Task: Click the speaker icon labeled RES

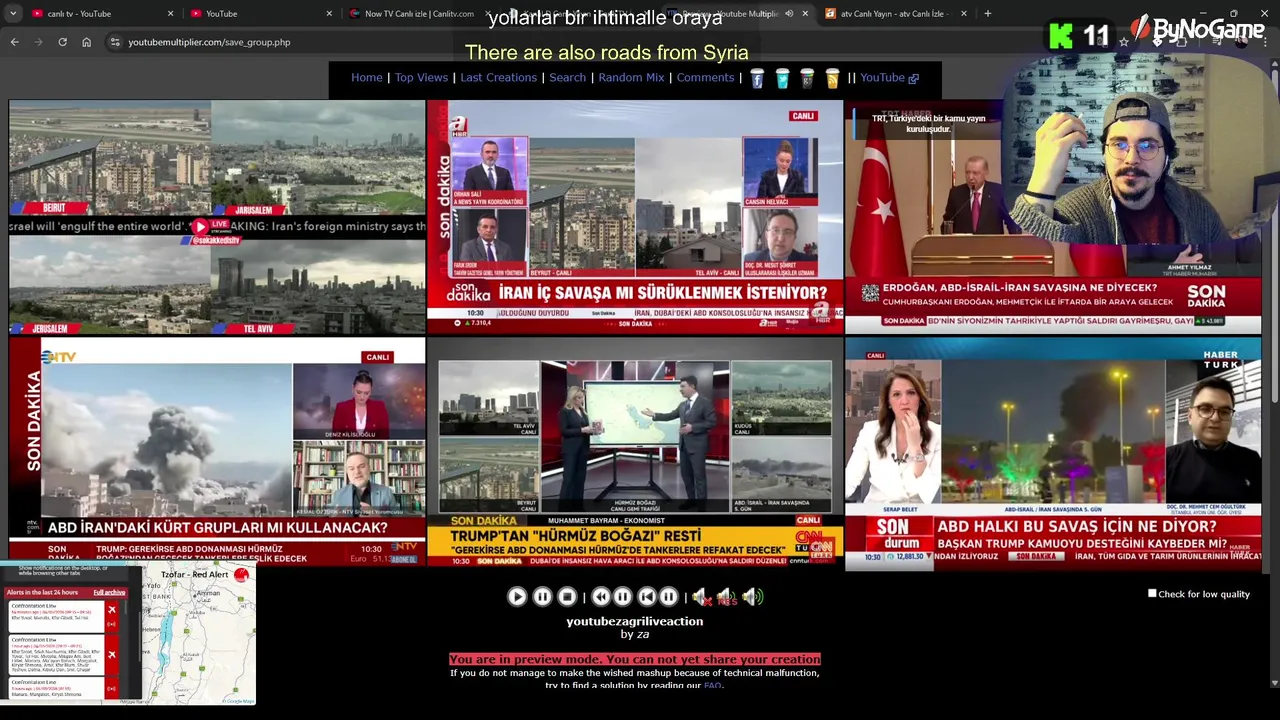Action: pyautogui.click(x=727, y=597)
